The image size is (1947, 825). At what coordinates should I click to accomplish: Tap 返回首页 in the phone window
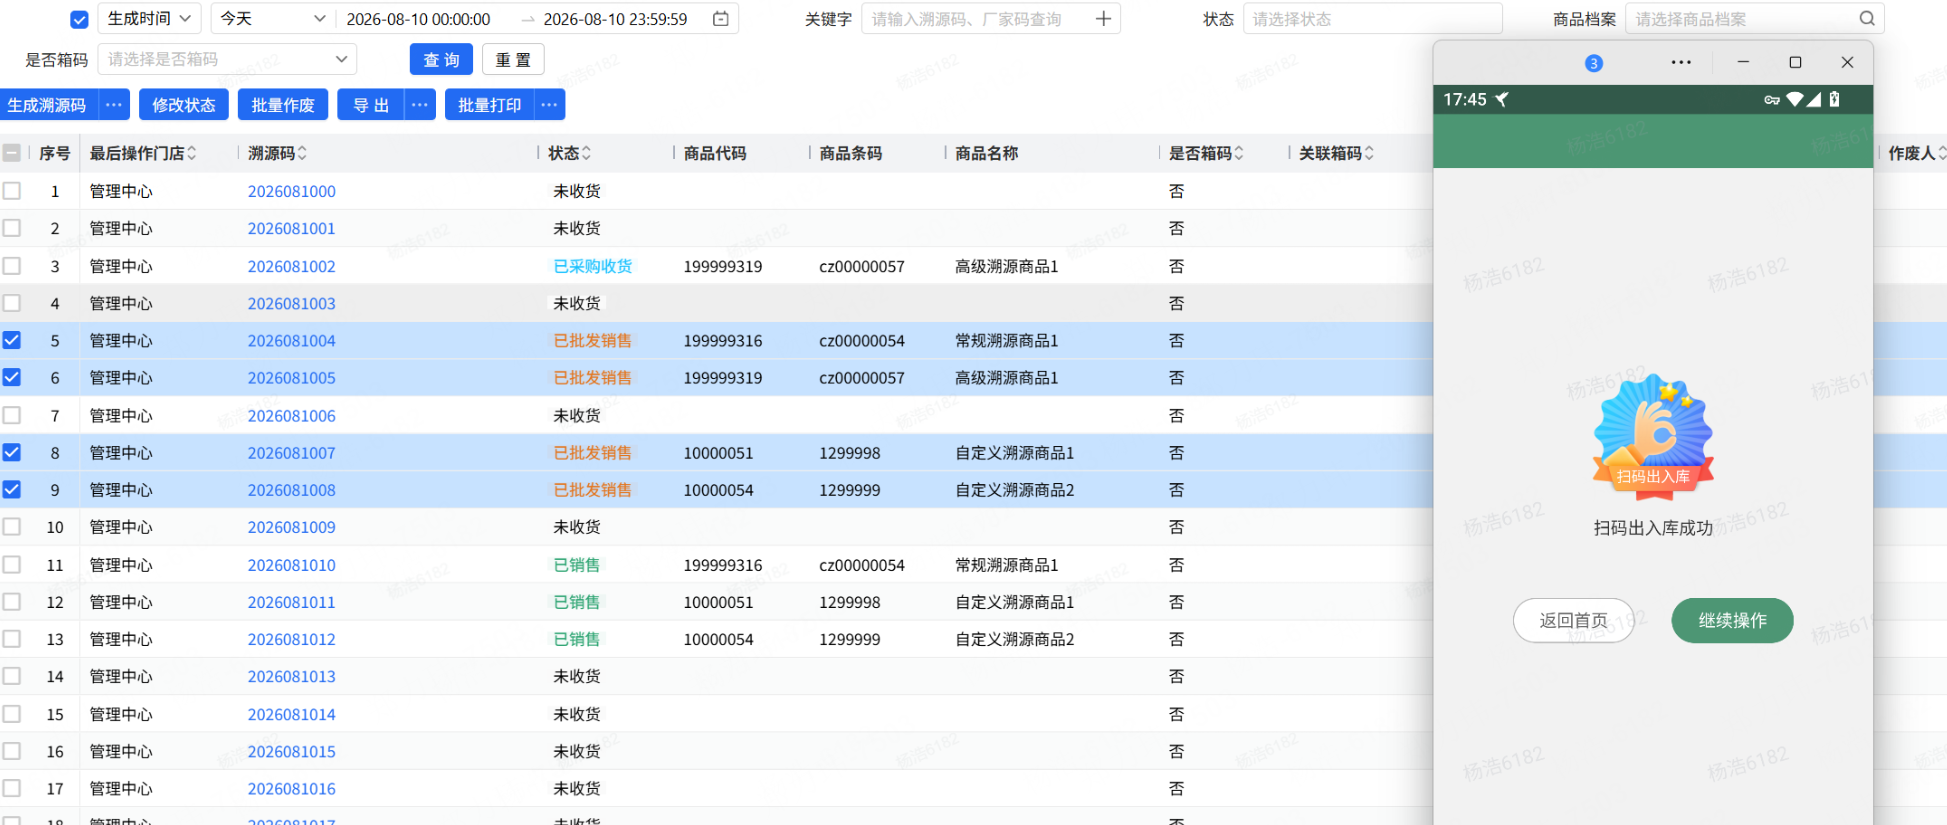(1573, 620)
